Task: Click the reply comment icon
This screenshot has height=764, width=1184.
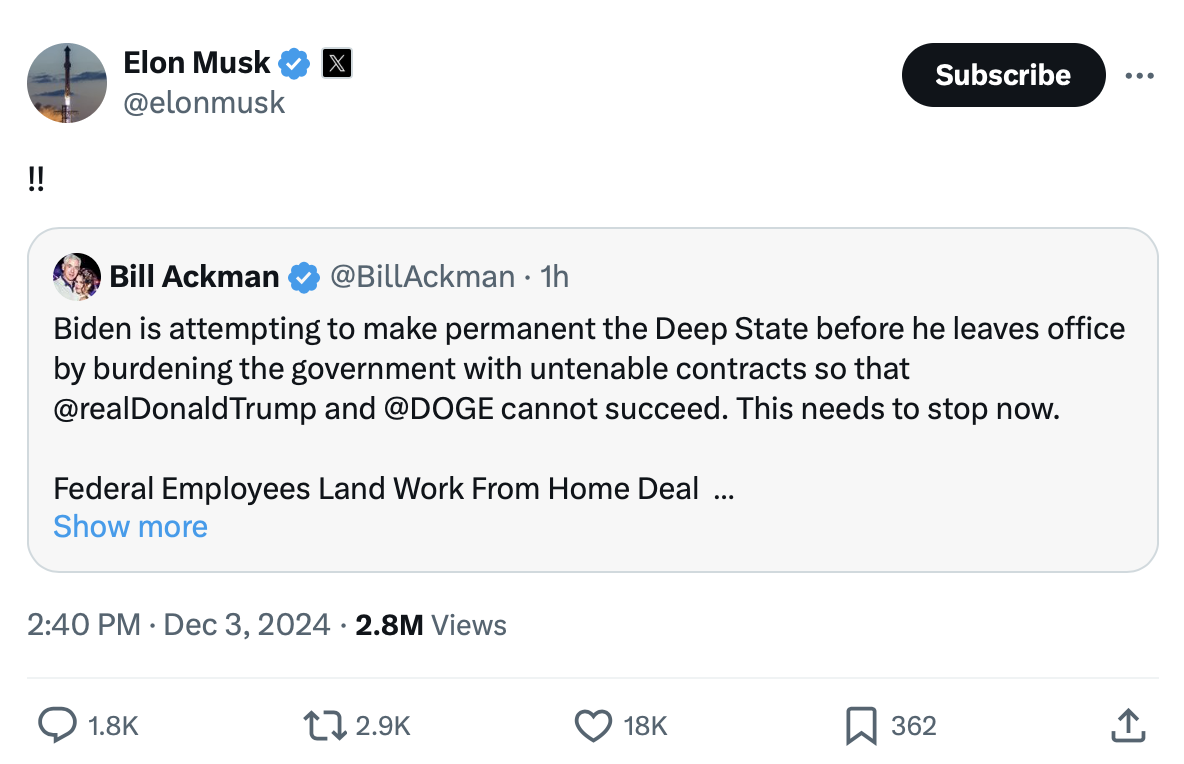Action: click(57, 725)
